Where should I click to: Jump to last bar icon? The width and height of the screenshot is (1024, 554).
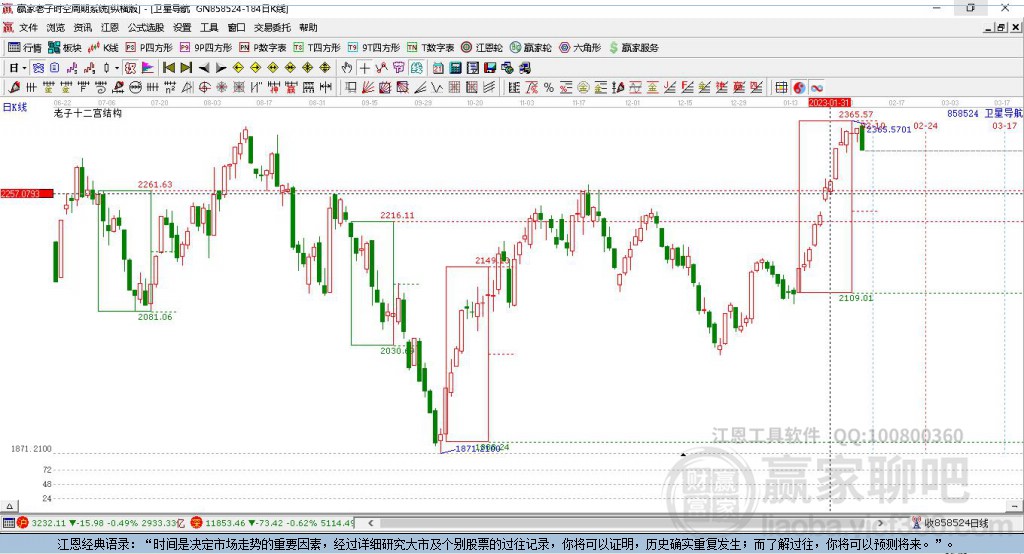click(186, 68)
